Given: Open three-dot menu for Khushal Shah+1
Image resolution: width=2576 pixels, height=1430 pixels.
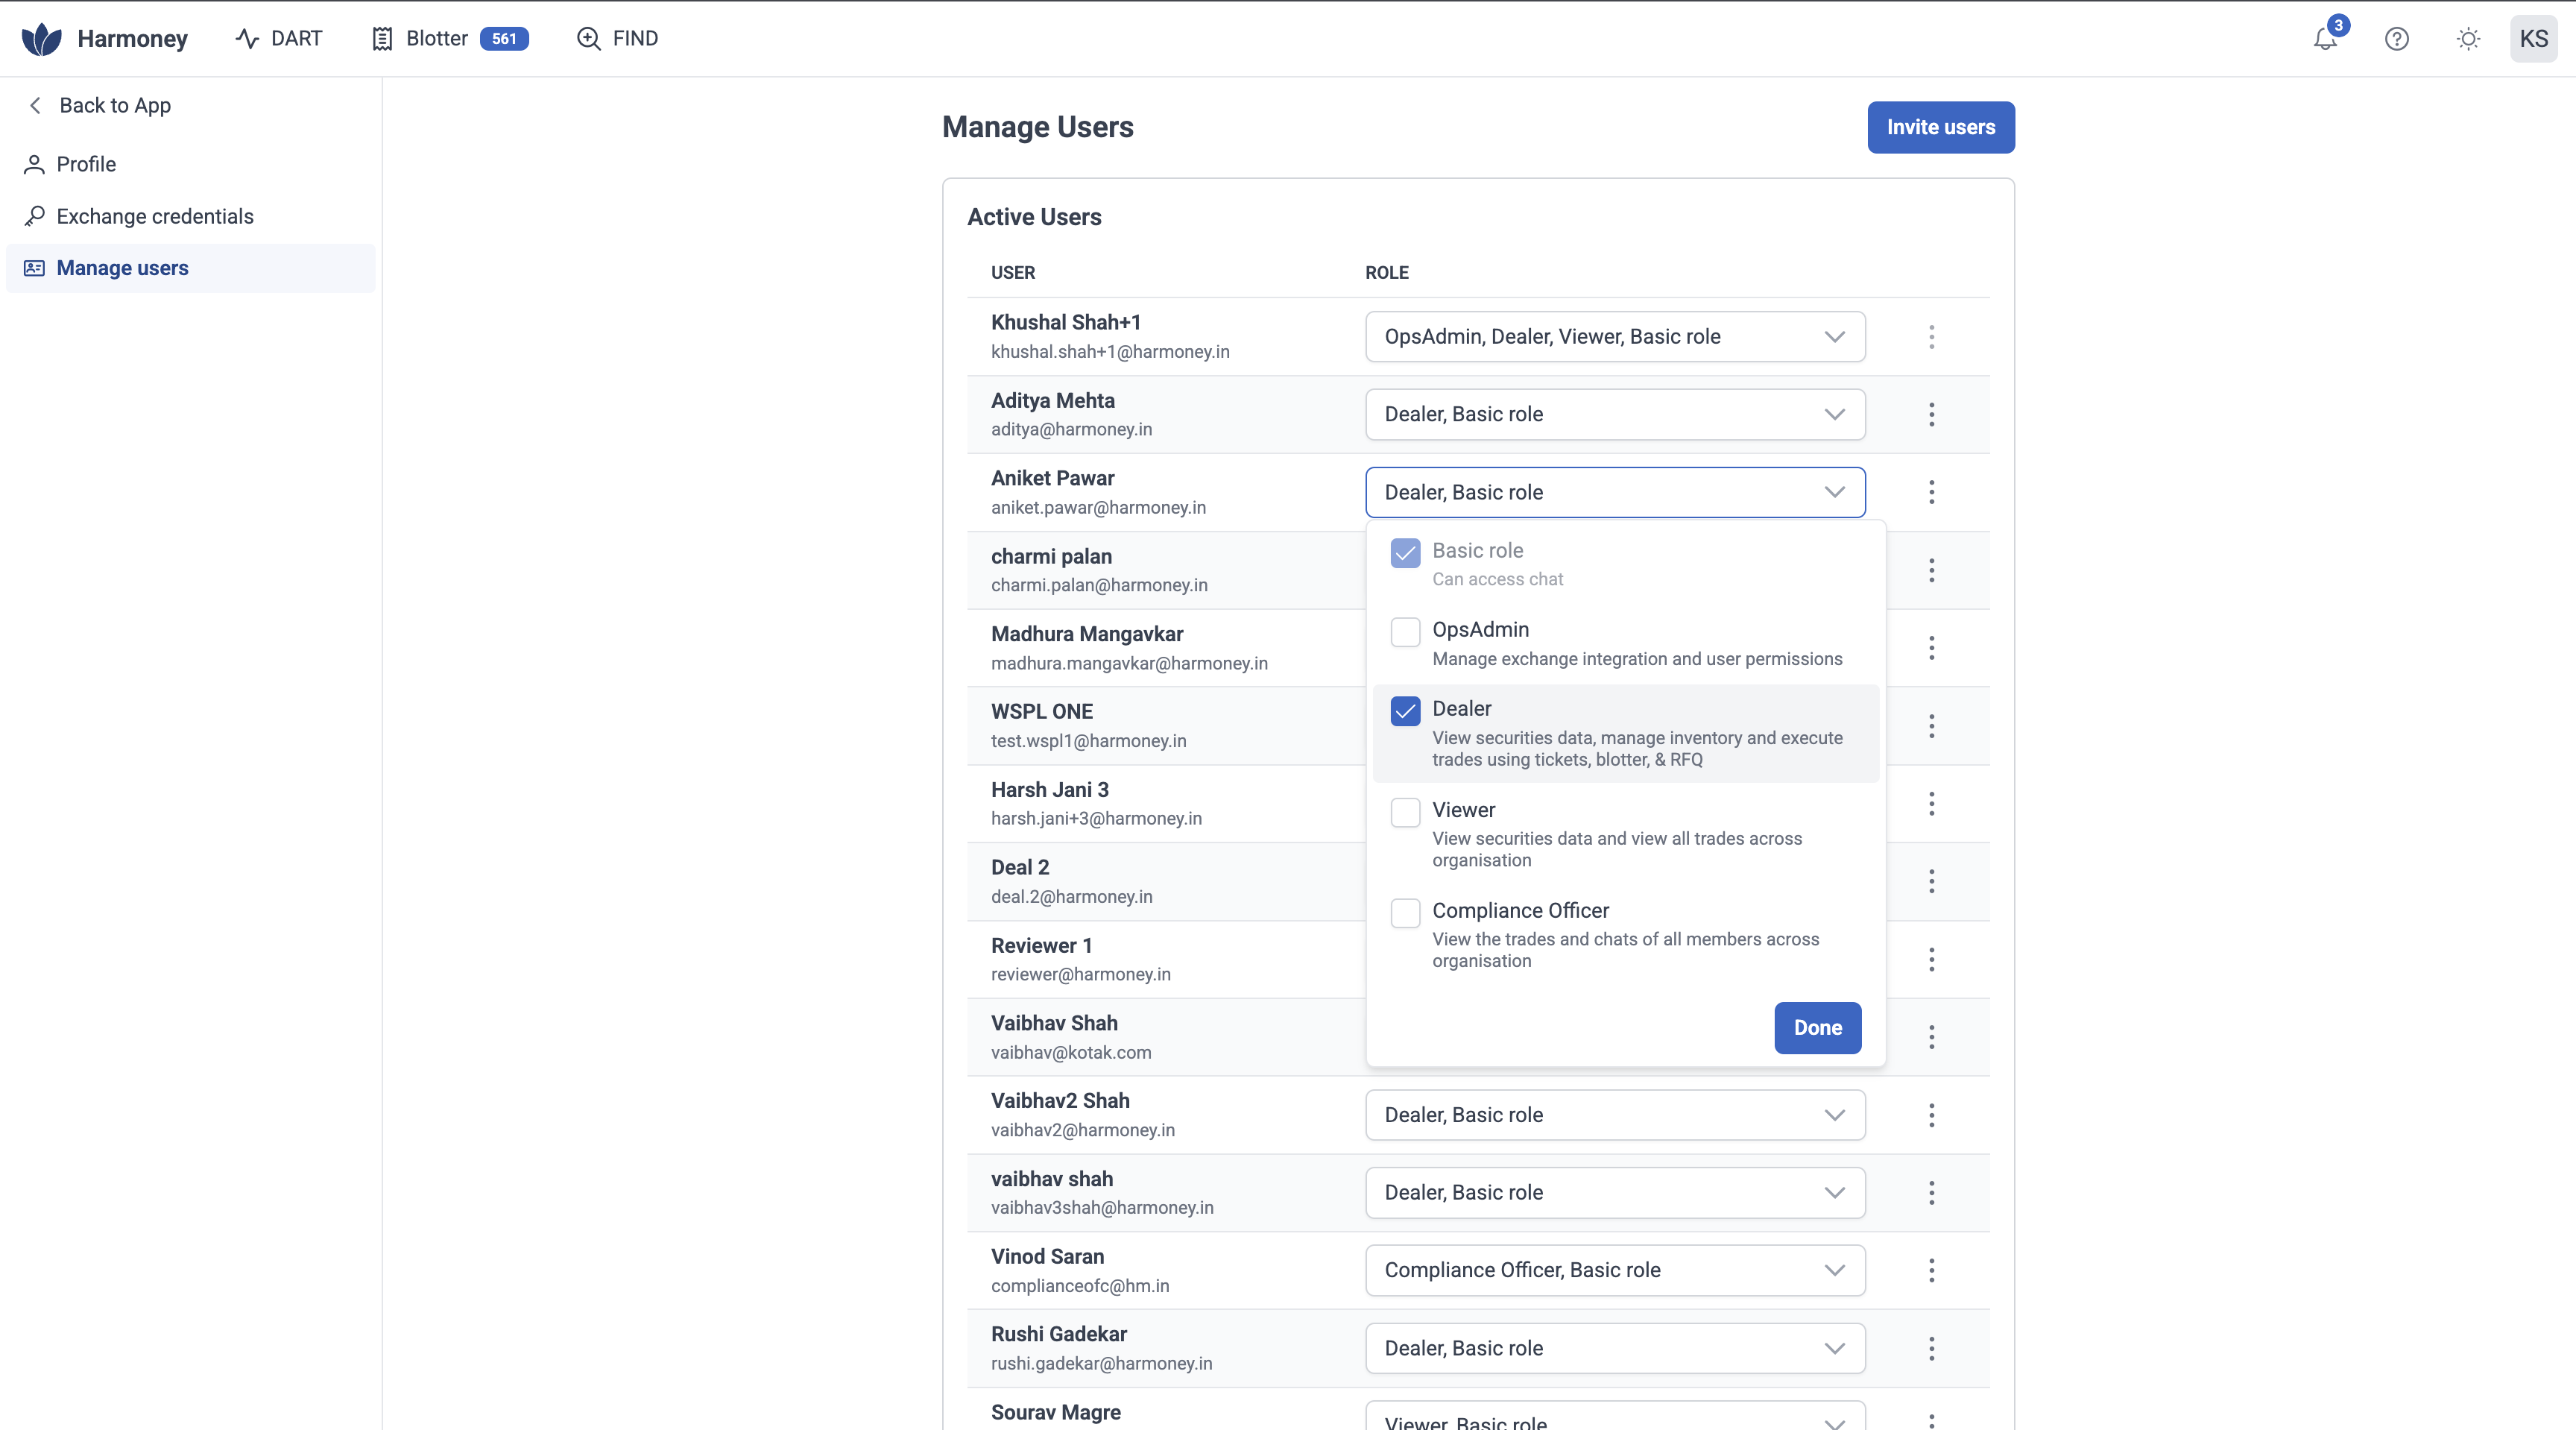Looking at the screenshot, I should (1931, 337).
